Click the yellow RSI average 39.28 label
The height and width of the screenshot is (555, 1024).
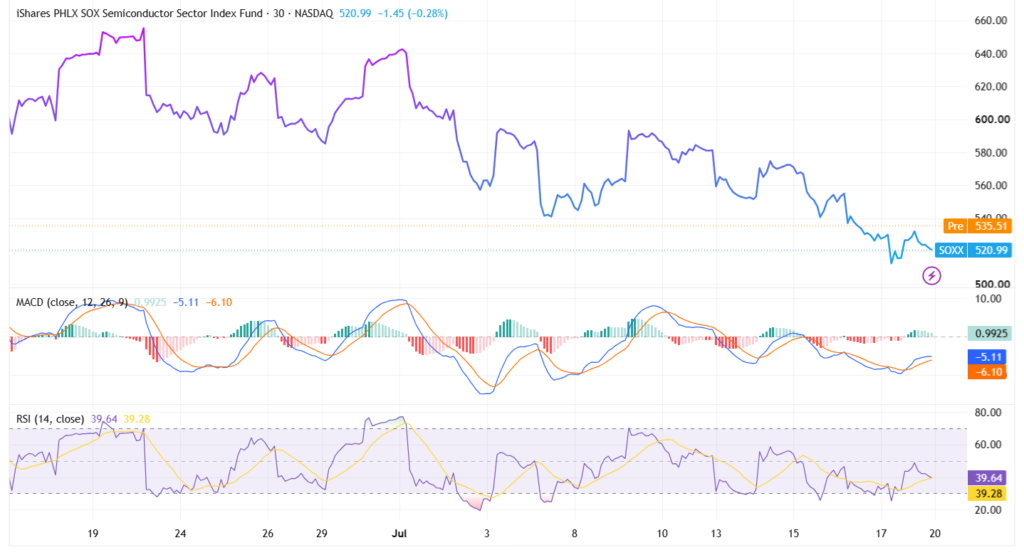[x=987, y=493]
